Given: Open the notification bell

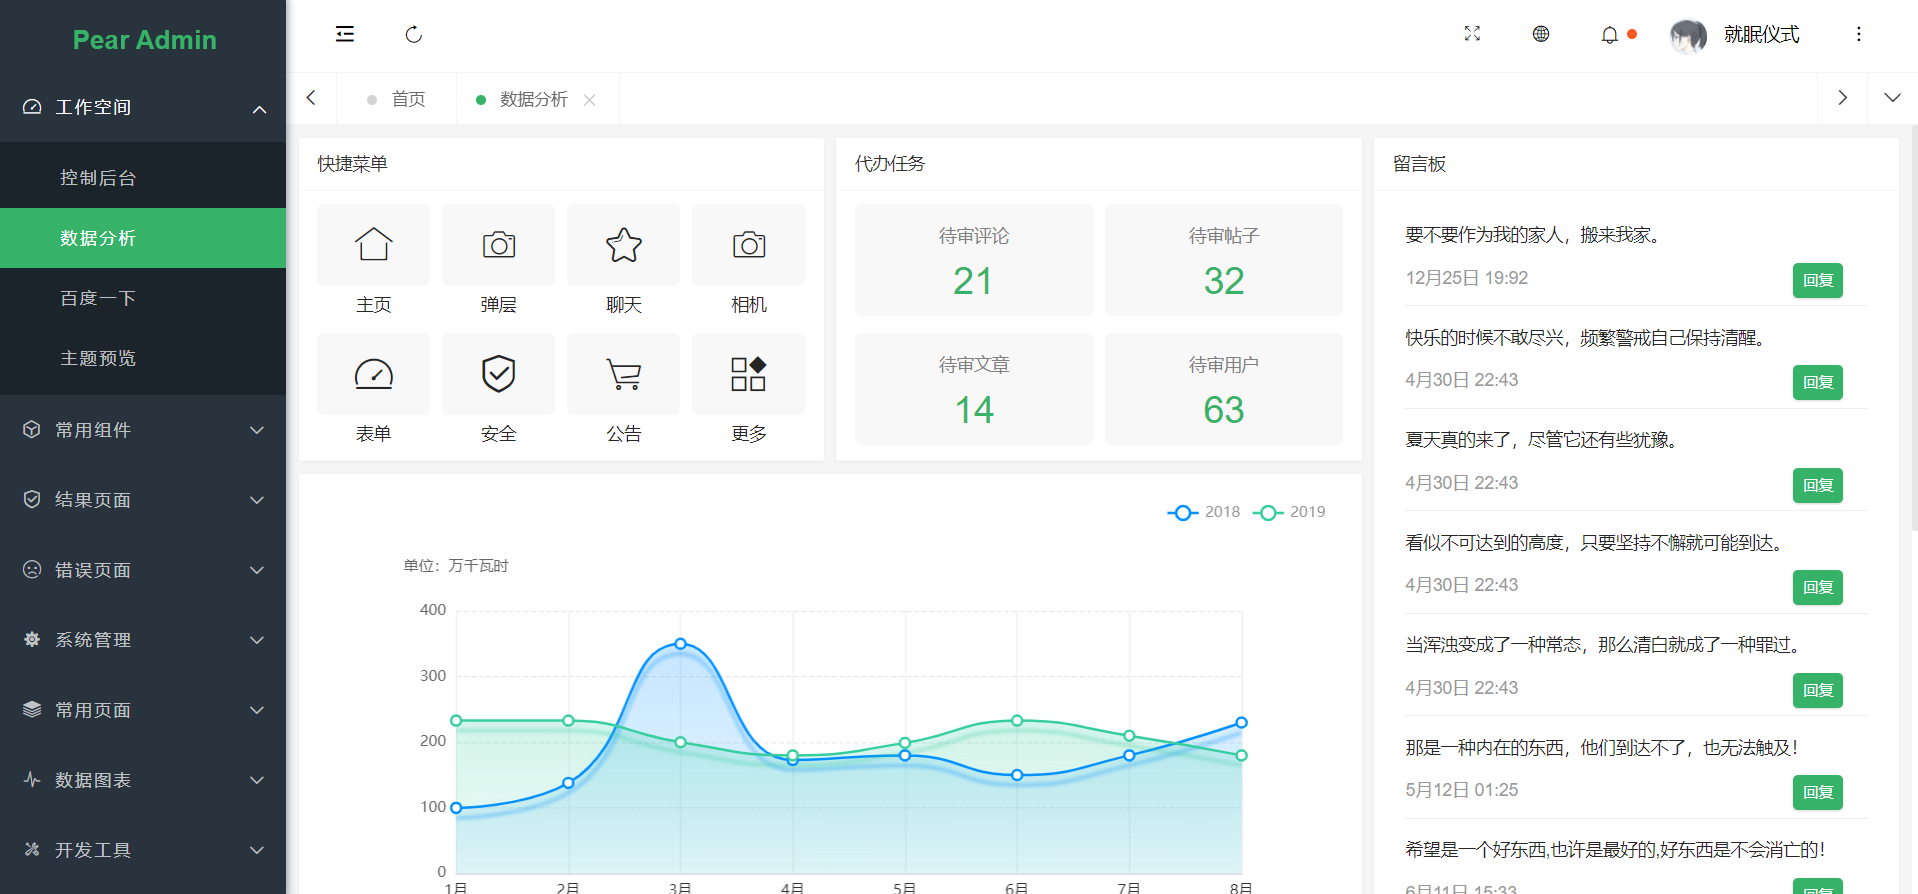Looking at the screenshot, I should pos(1609,35).
